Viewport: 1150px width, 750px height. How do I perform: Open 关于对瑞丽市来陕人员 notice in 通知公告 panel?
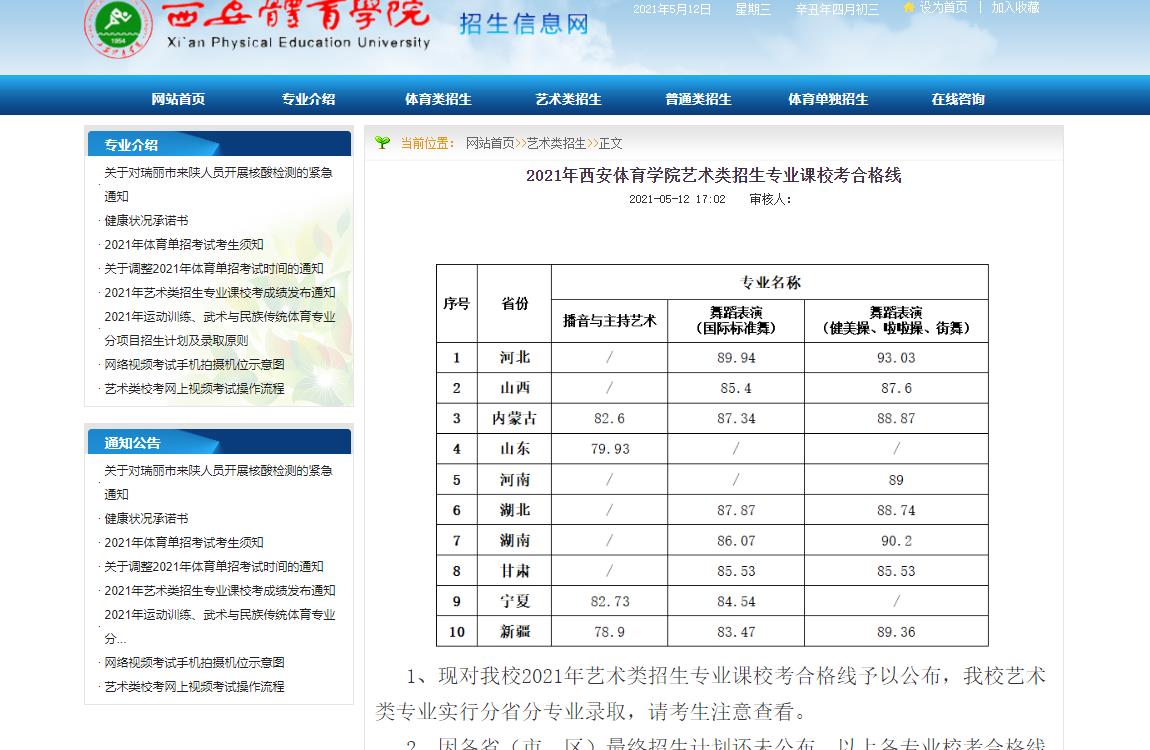[219, 482]
